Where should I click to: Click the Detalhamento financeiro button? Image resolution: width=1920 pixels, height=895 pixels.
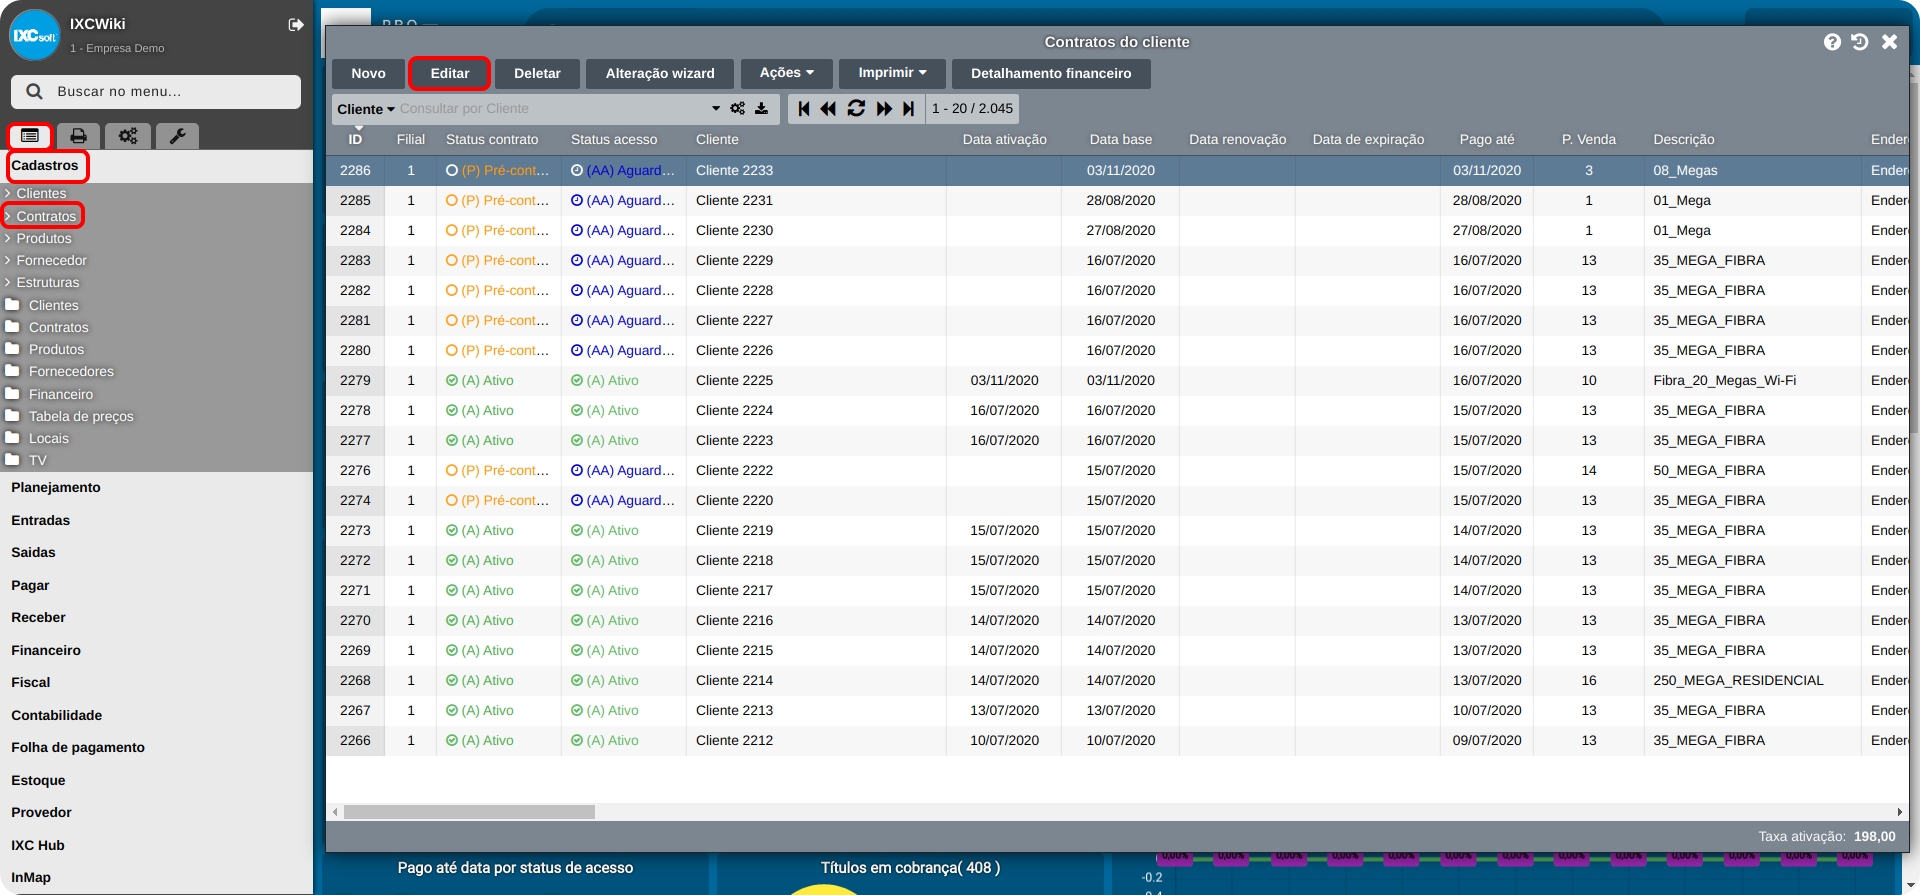coord(1050,74)
